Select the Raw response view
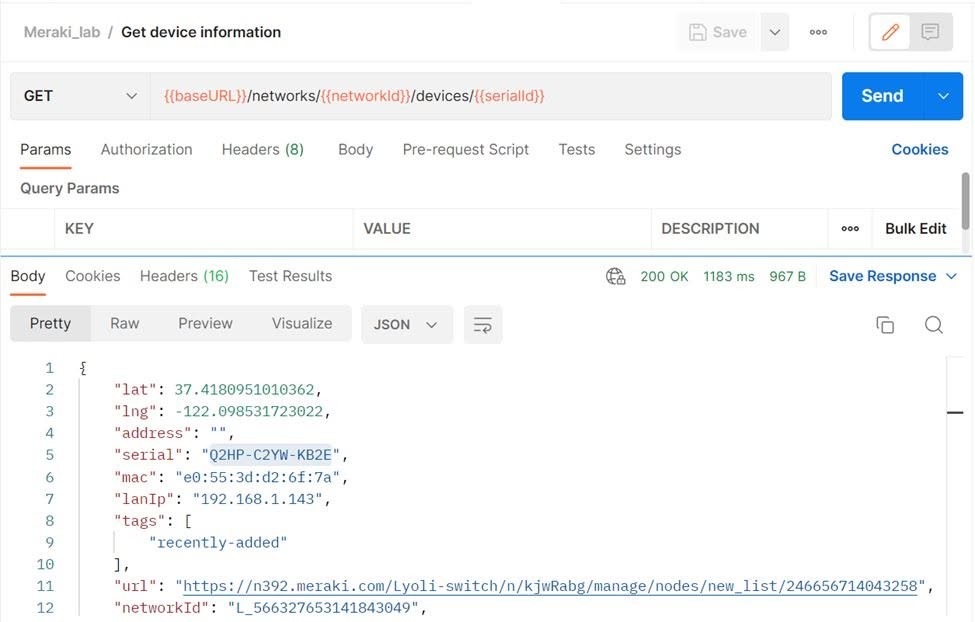Image resolution: width=975 pixels, height=622 pixels. [124, 323]
